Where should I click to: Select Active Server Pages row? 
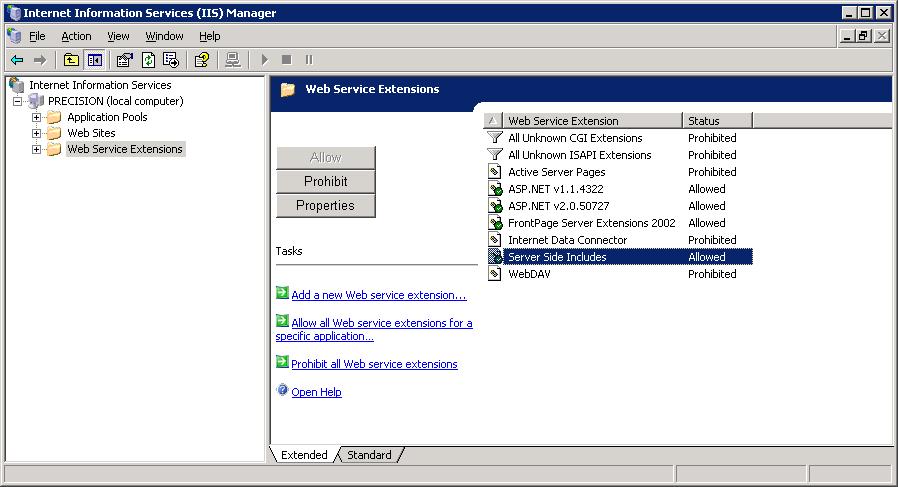(619, 172)
